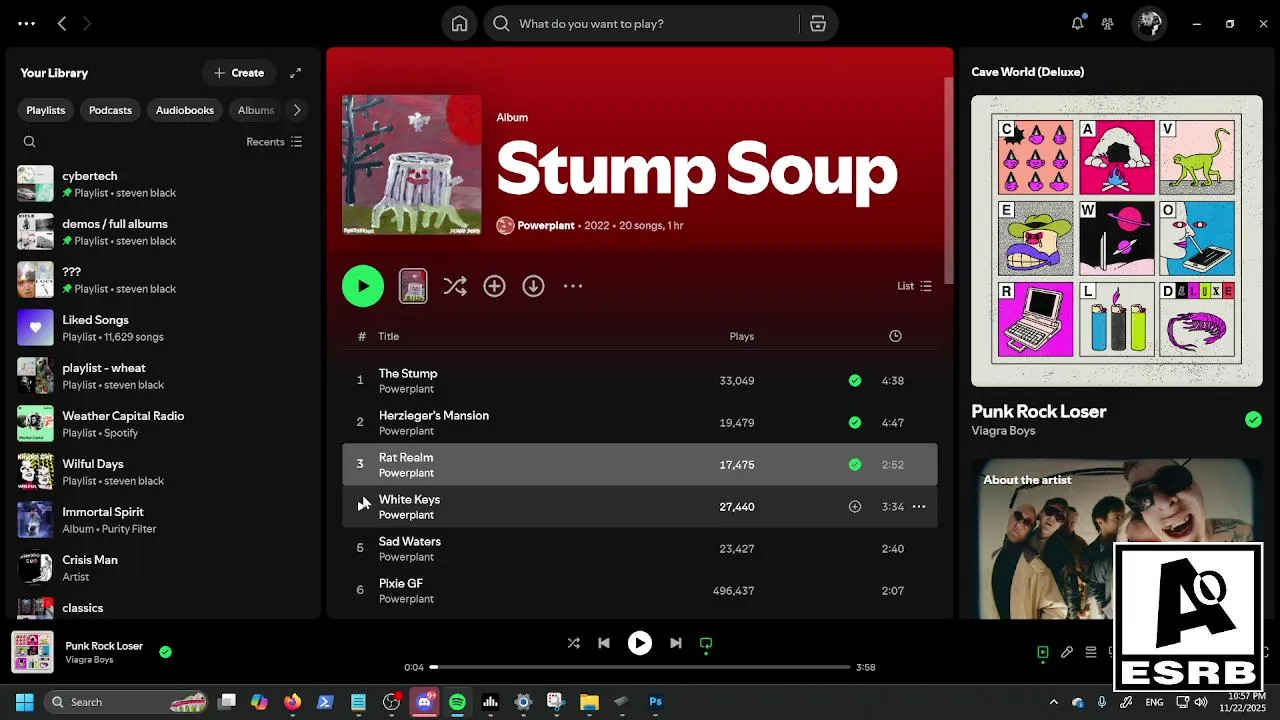The image size is (1280, 720).
Task: Play the current song in player bar
Action: click(x=640, y=643)
